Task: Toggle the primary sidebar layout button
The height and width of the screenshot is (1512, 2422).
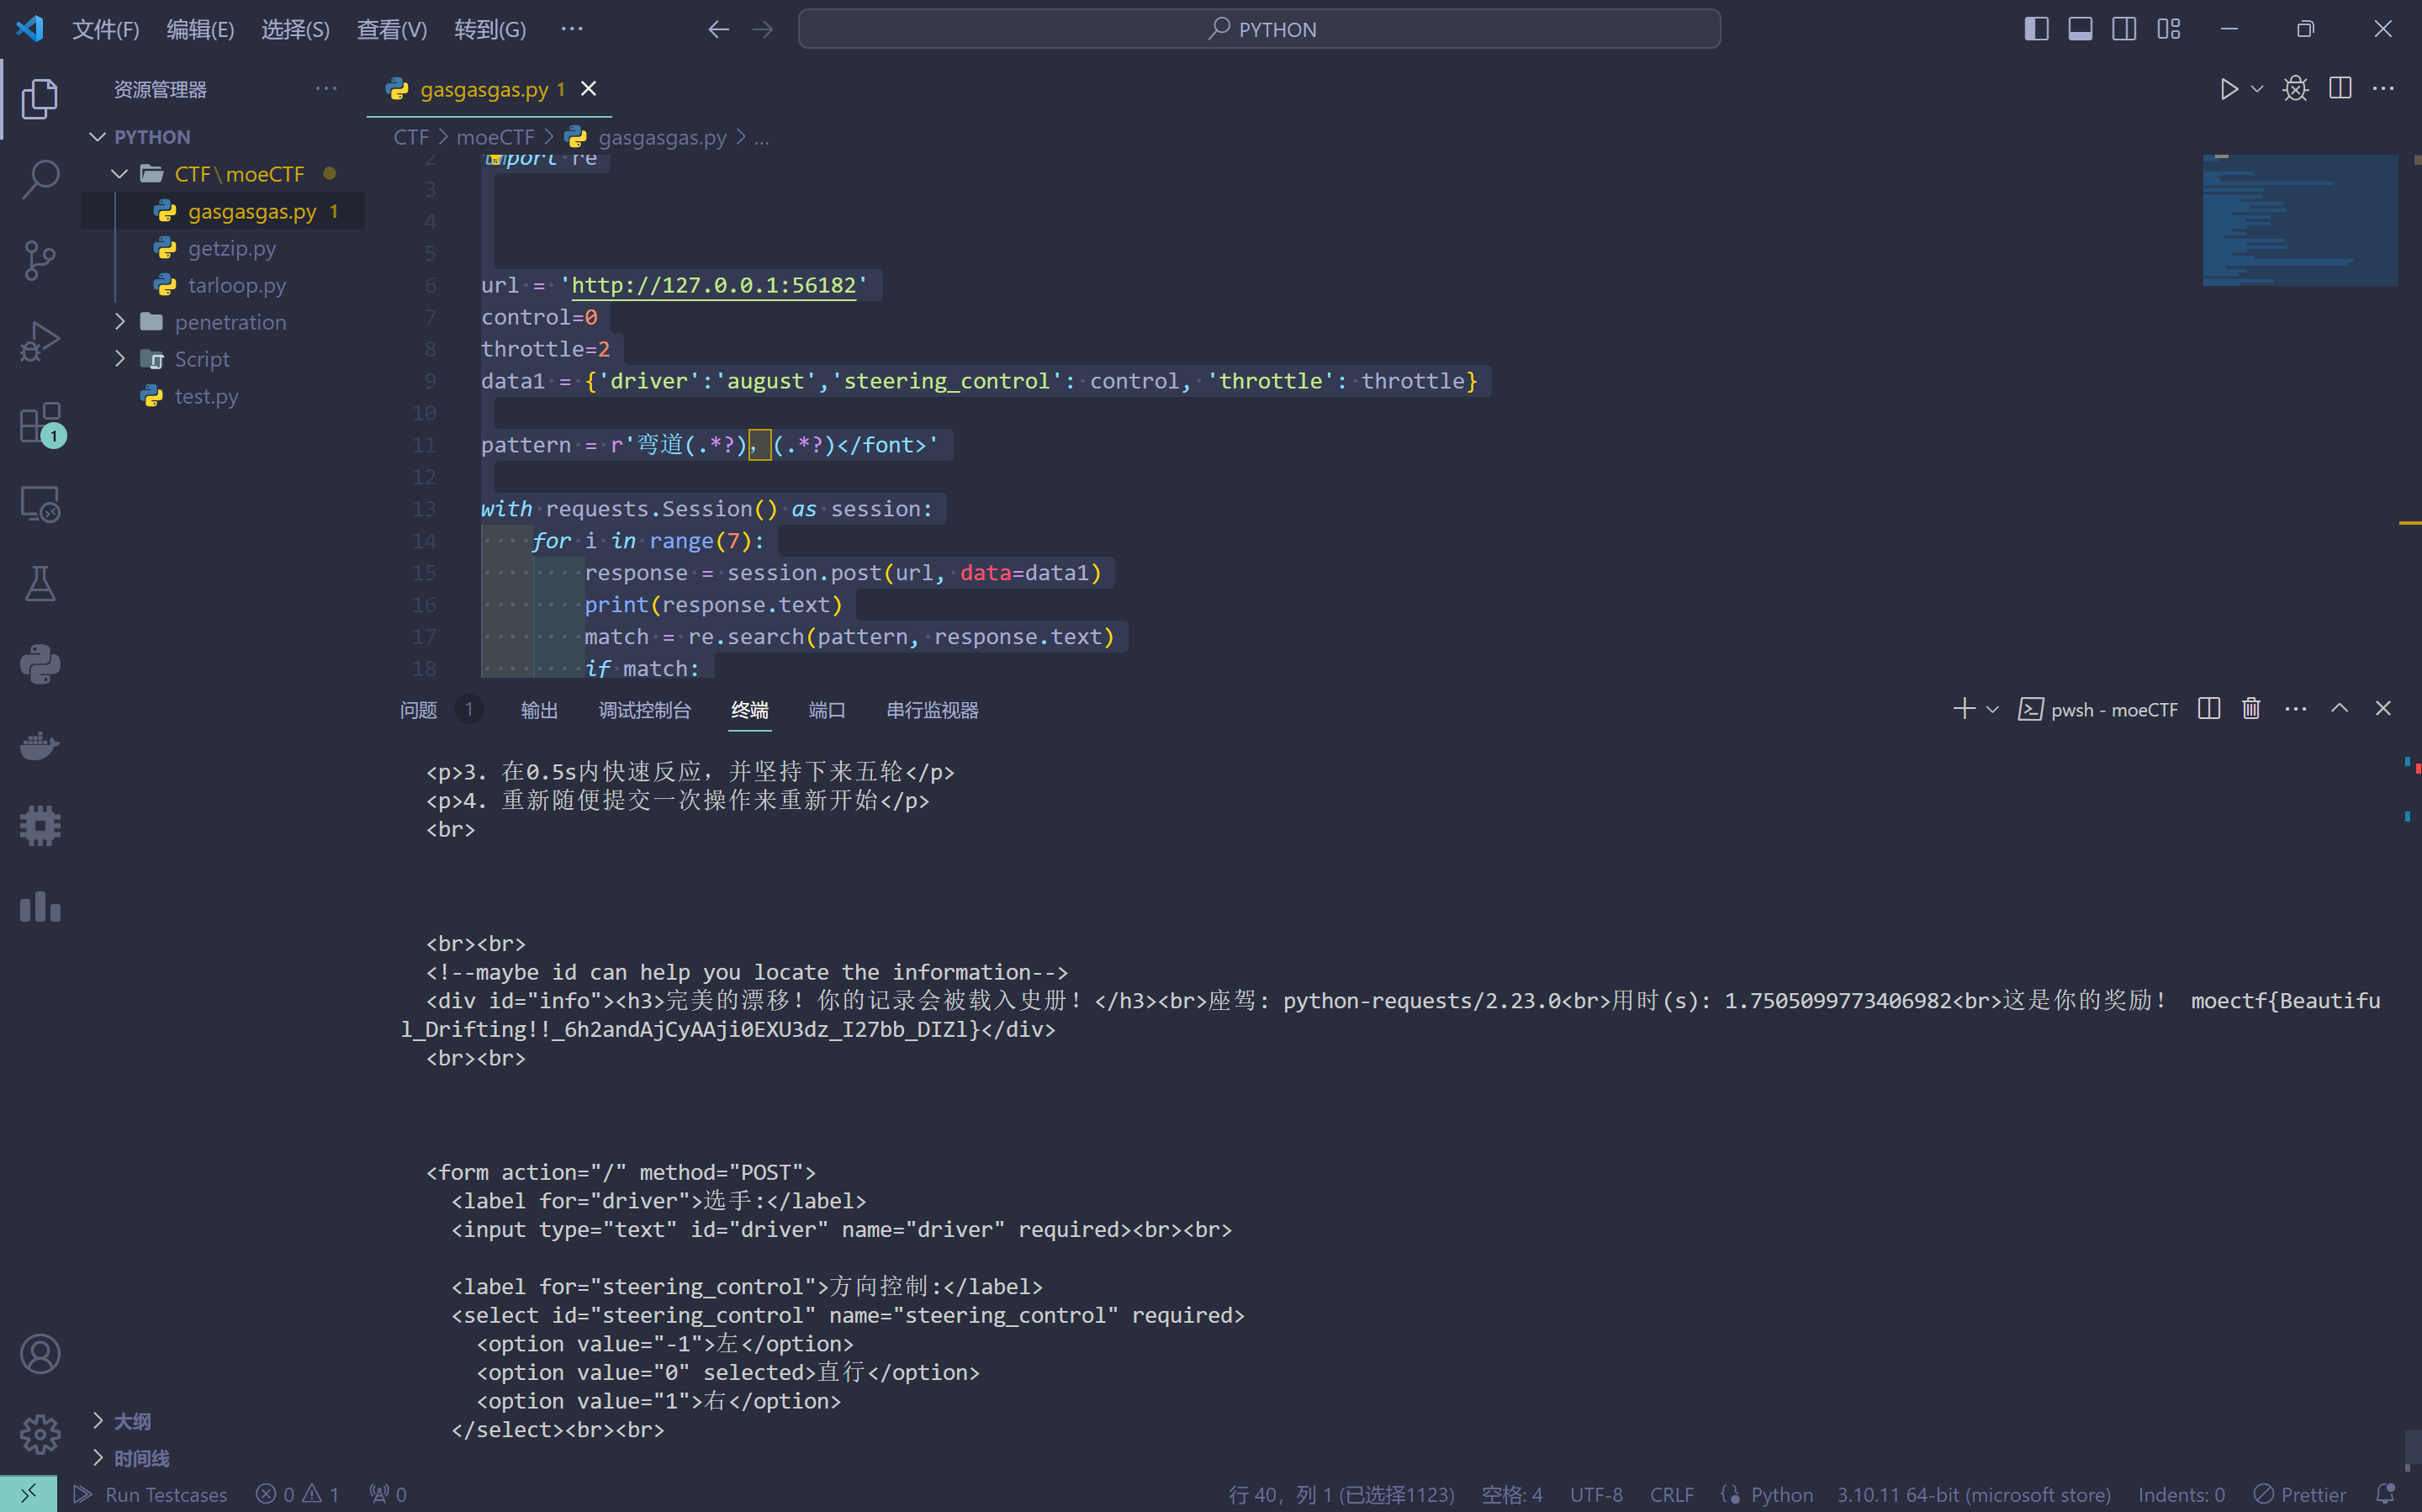Action: 2036,29
